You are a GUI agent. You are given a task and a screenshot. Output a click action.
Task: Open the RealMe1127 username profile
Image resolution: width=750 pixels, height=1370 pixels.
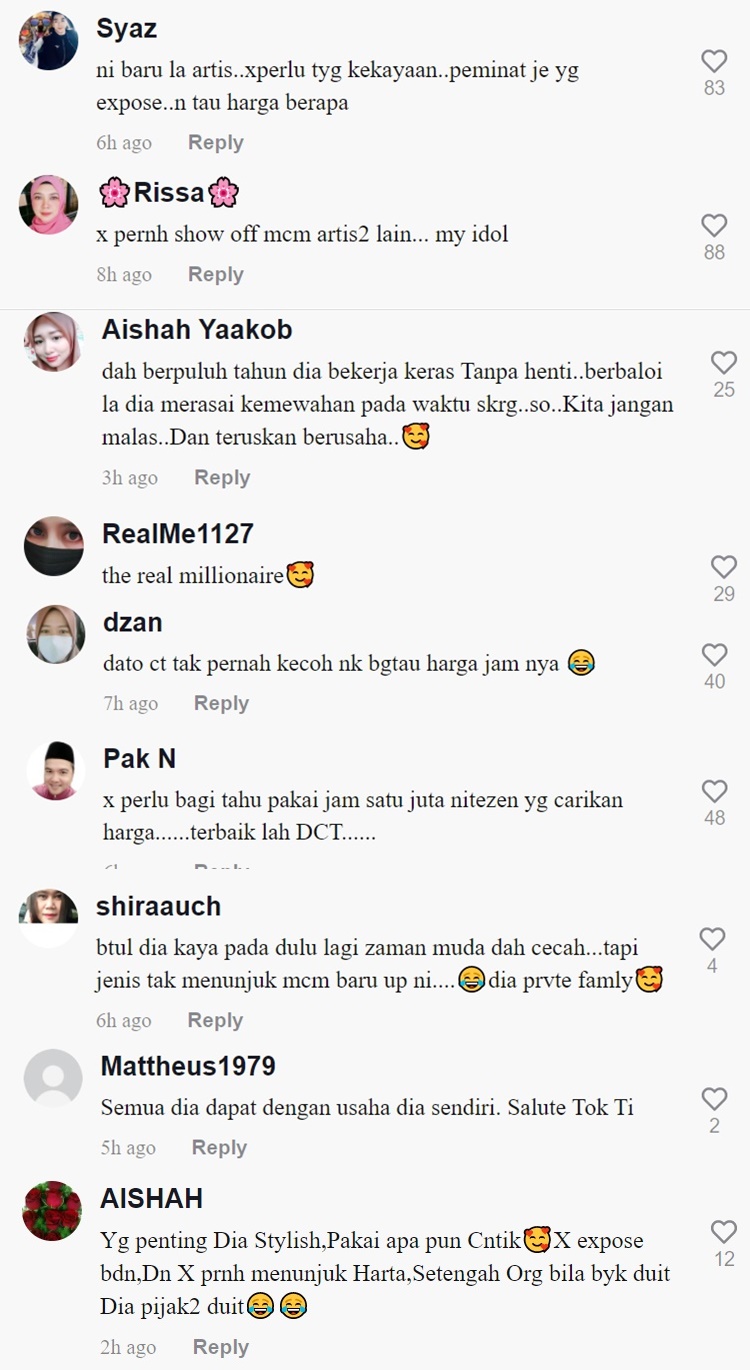(178, 534)
